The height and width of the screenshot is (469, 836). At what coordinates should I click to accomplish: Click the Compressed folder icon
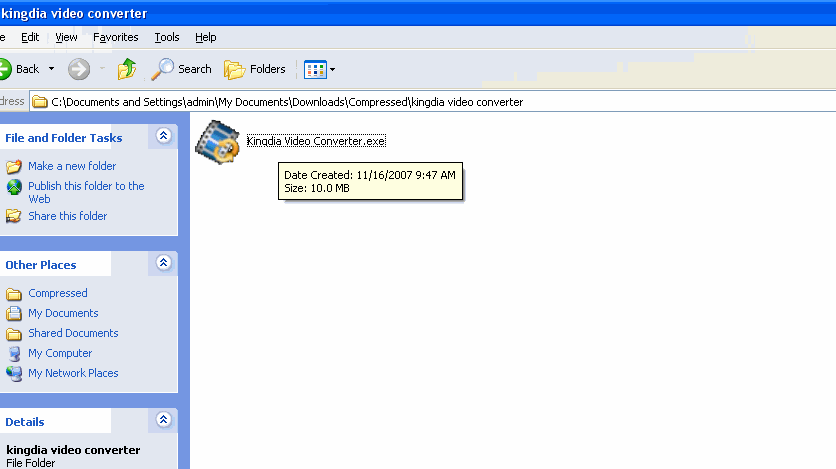(14, 294)
